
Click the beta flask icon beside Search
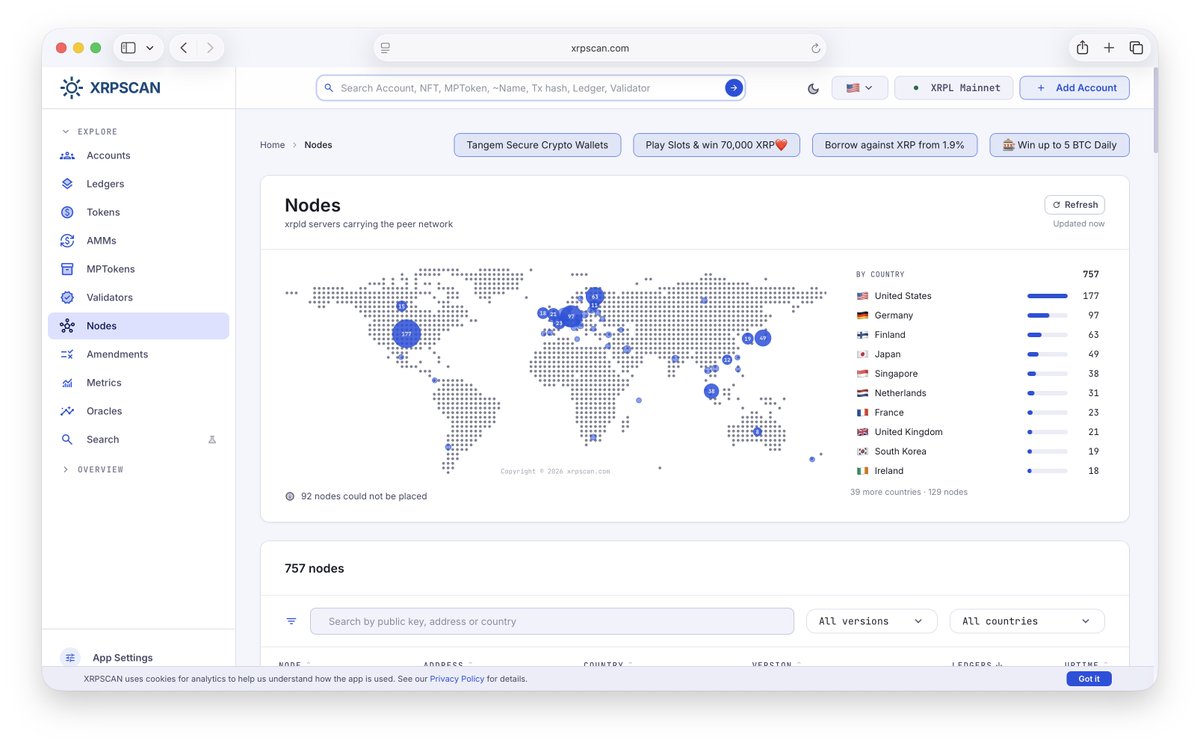[x=212, y=440]
